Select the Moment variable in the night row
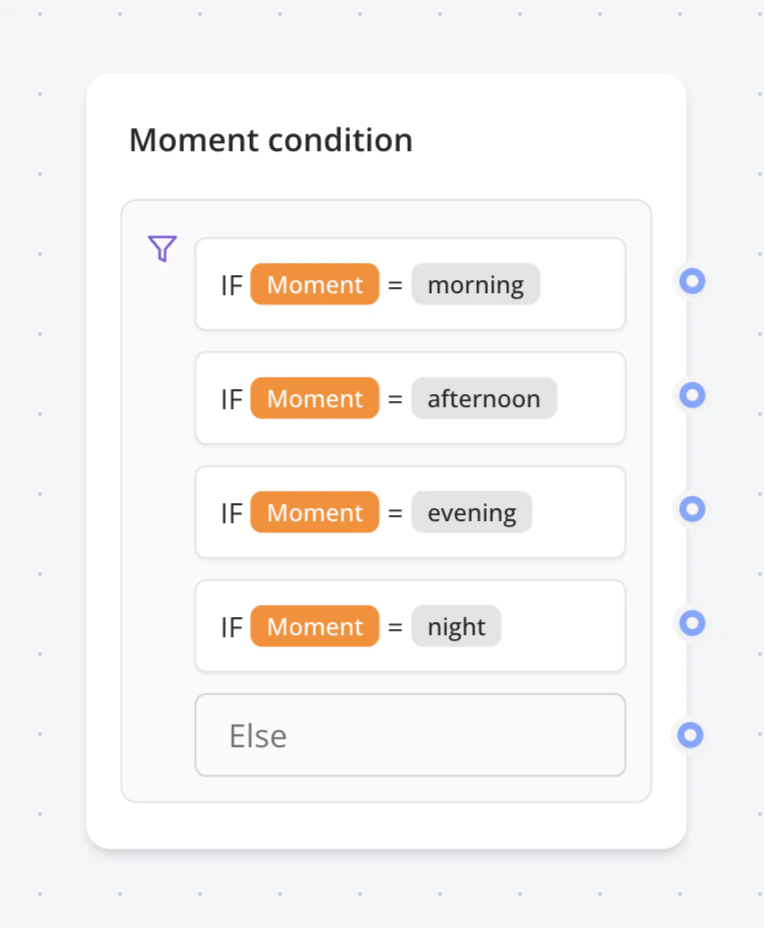764x928 pixels. tap(314, 626)
